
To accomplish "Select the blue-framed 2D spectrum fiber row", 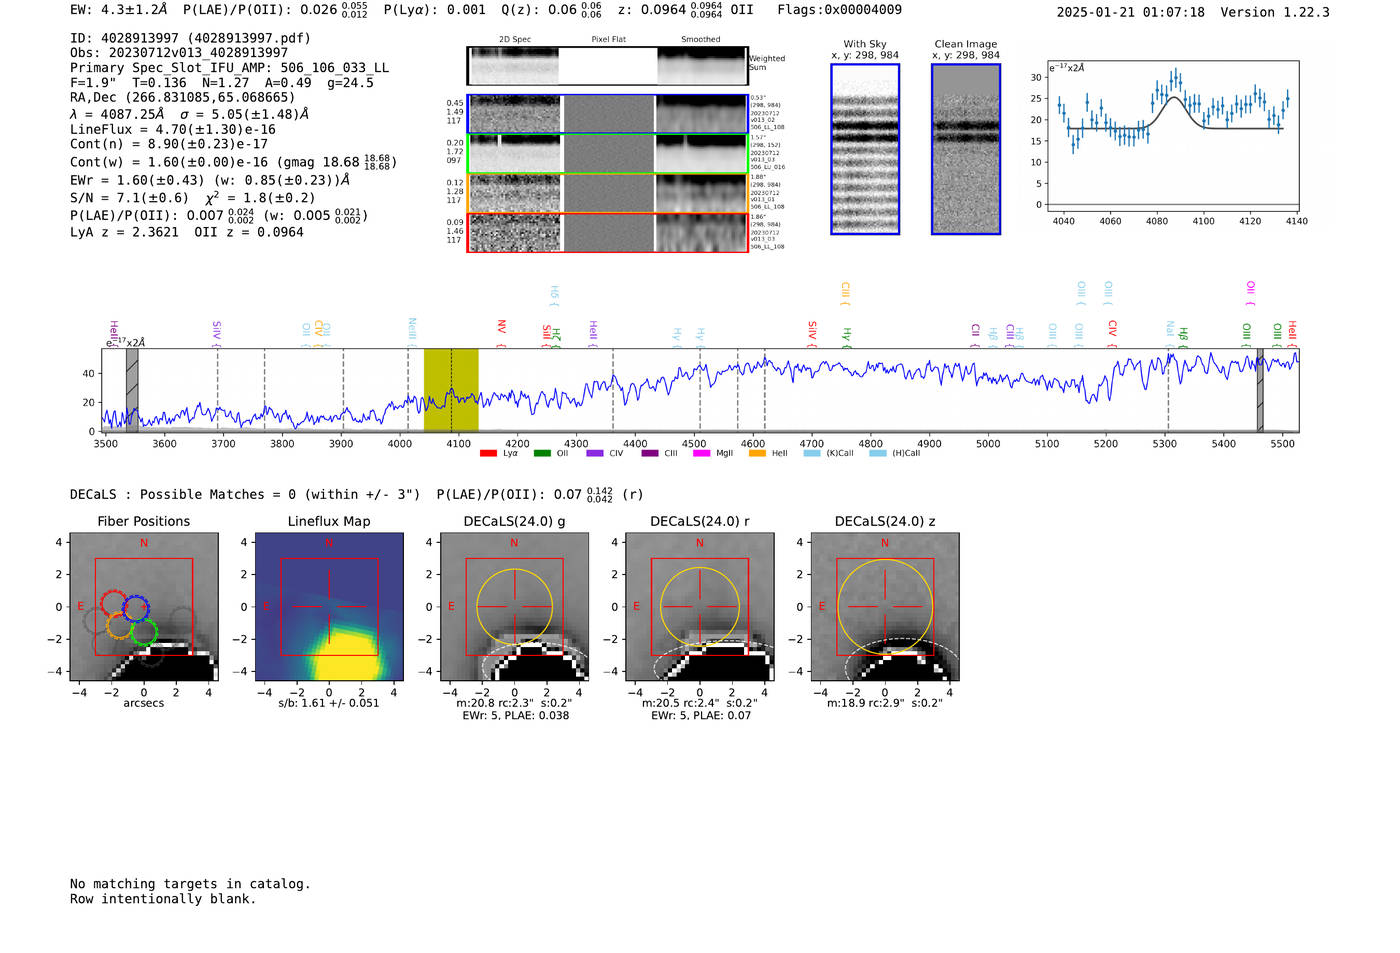I will (x=607, y=114).
